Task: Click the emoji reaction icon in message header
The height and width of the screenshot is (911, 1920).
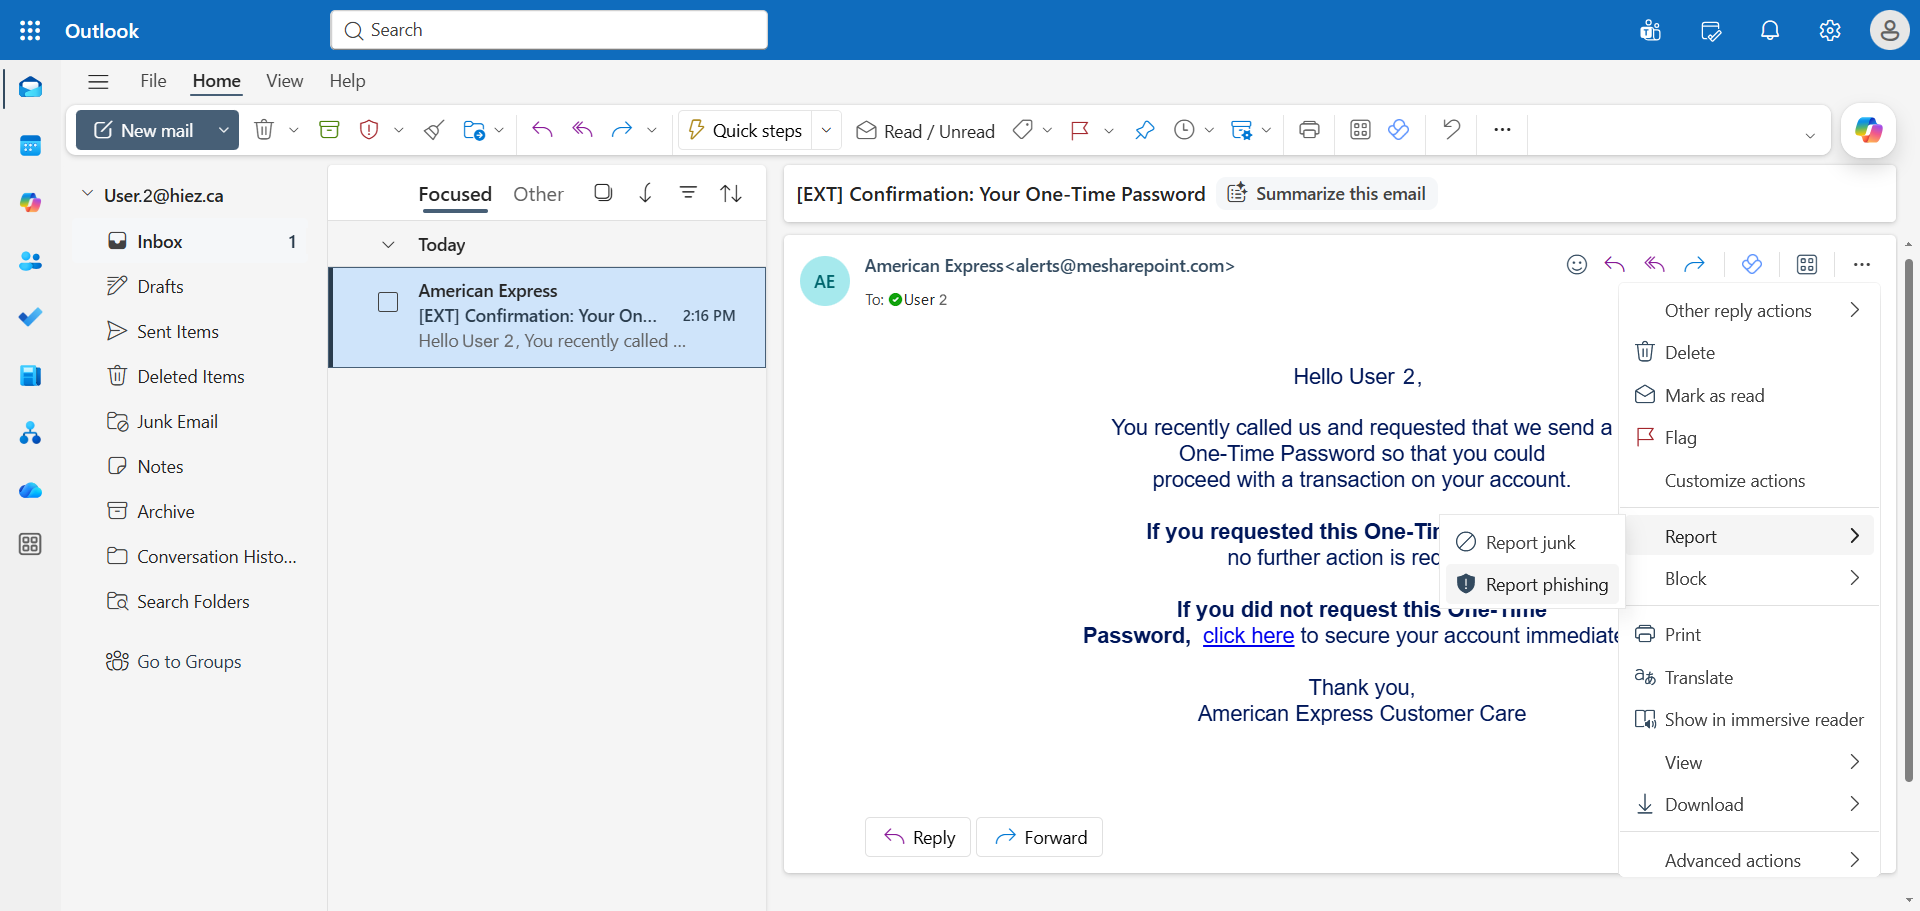Action: pyautogui.click(x=1577, y=264)
